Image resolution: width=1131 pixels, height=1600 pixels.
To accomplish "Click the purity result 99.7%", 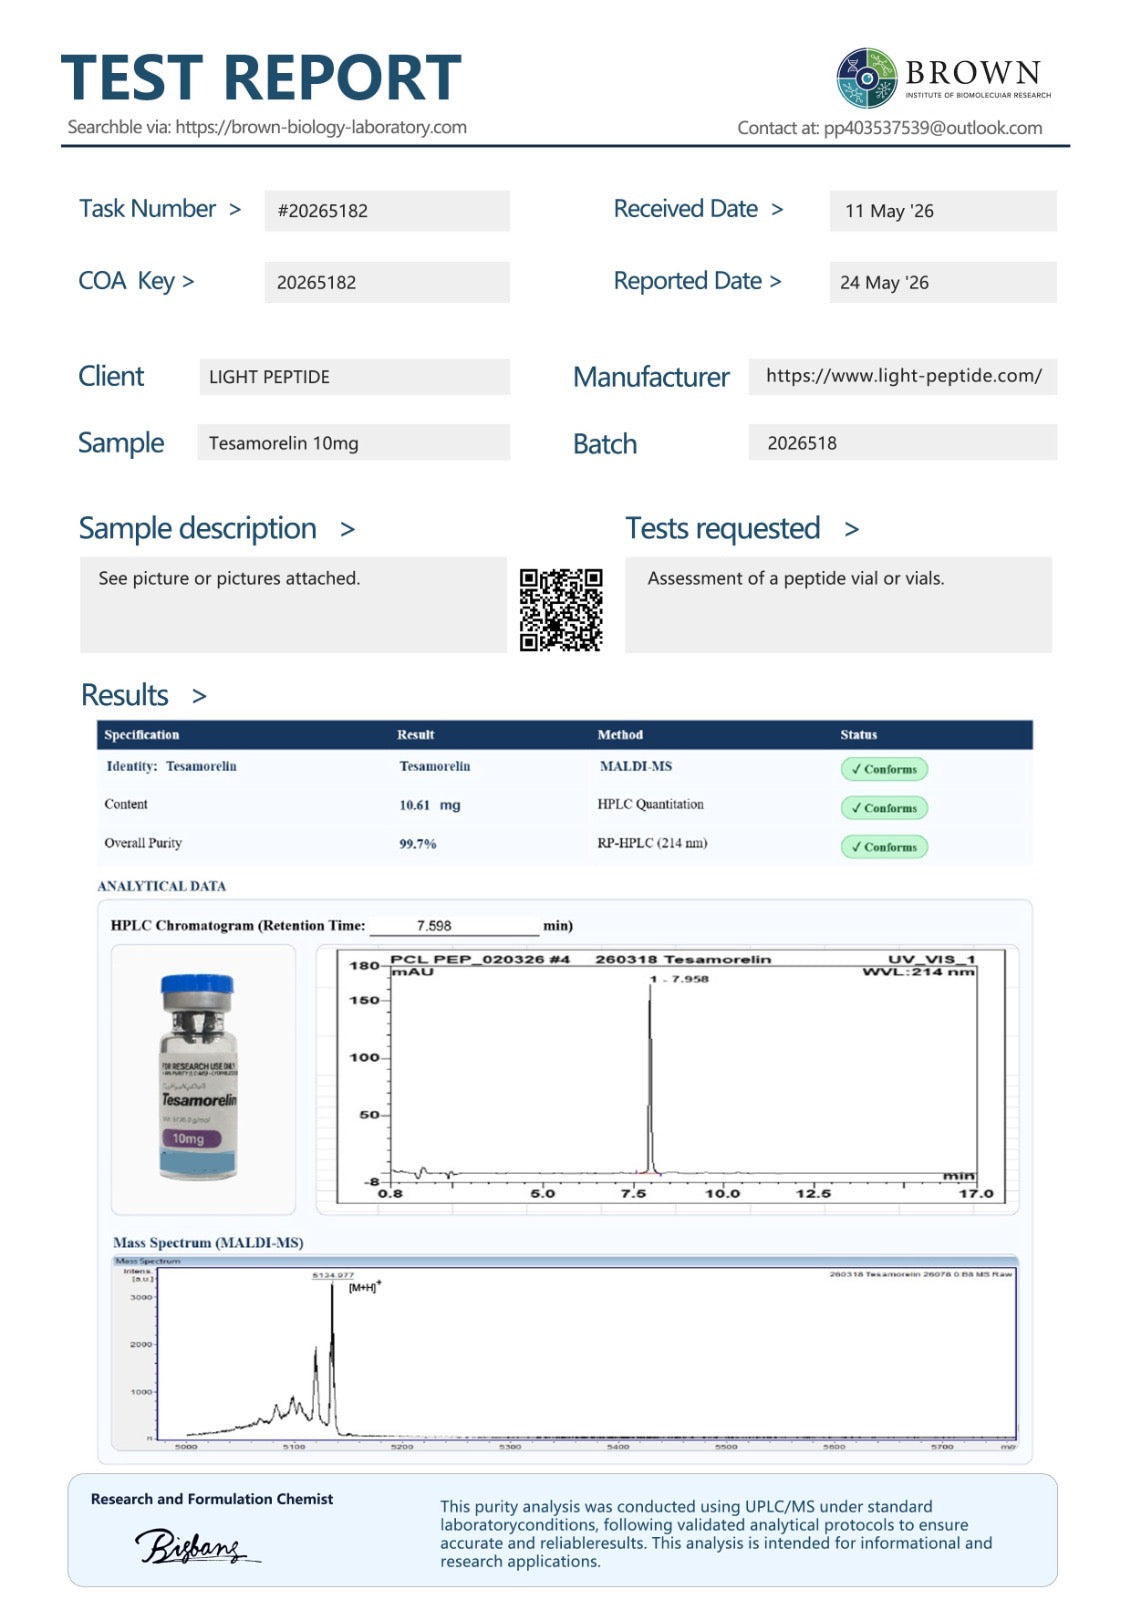I will [x=418, y=844].
